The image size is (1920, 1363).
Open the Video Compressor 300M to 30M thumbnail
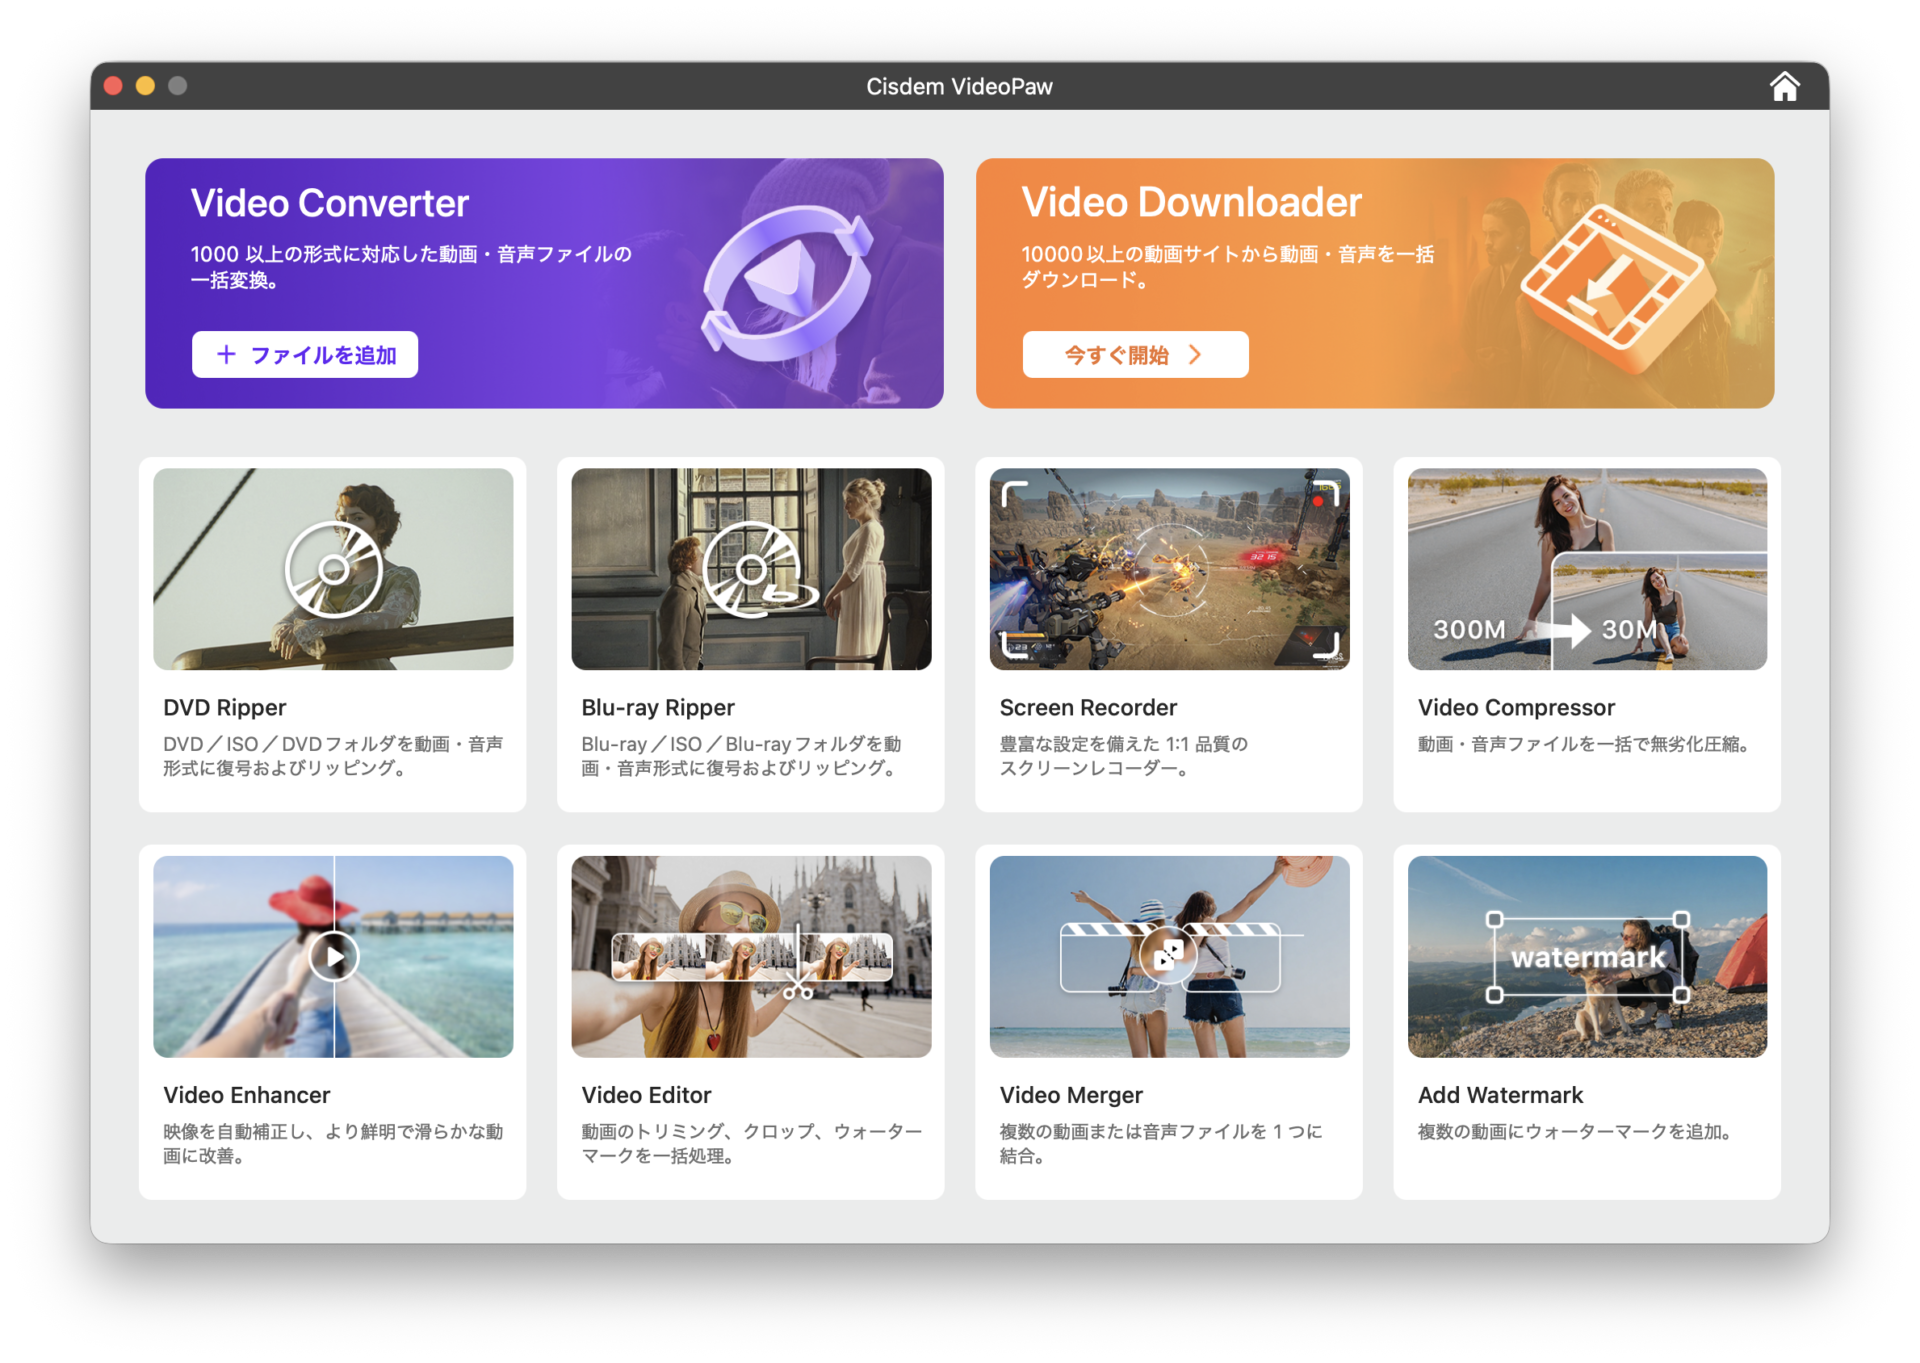pyautogui.click(x=1586, y=569)
